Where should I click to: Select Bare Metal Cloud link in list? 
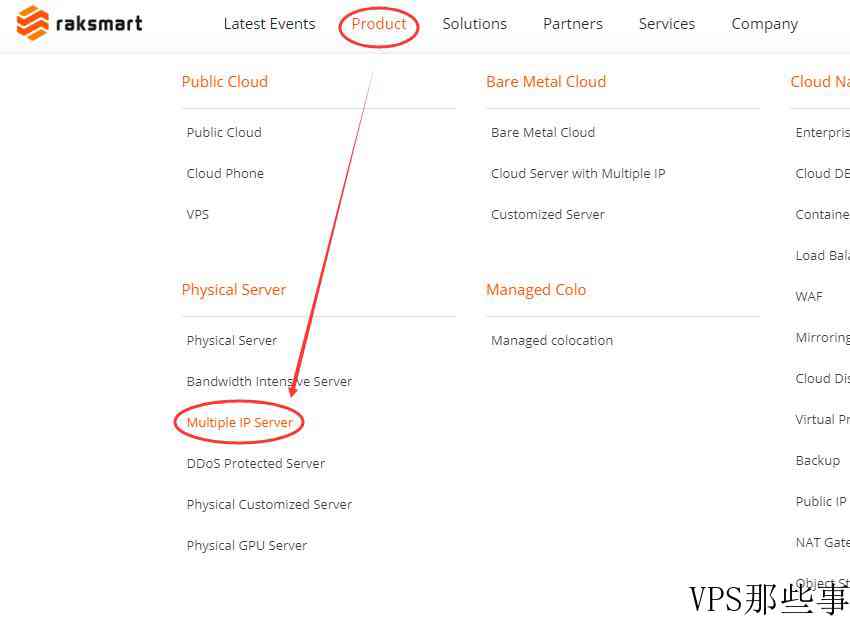[543, 132]
